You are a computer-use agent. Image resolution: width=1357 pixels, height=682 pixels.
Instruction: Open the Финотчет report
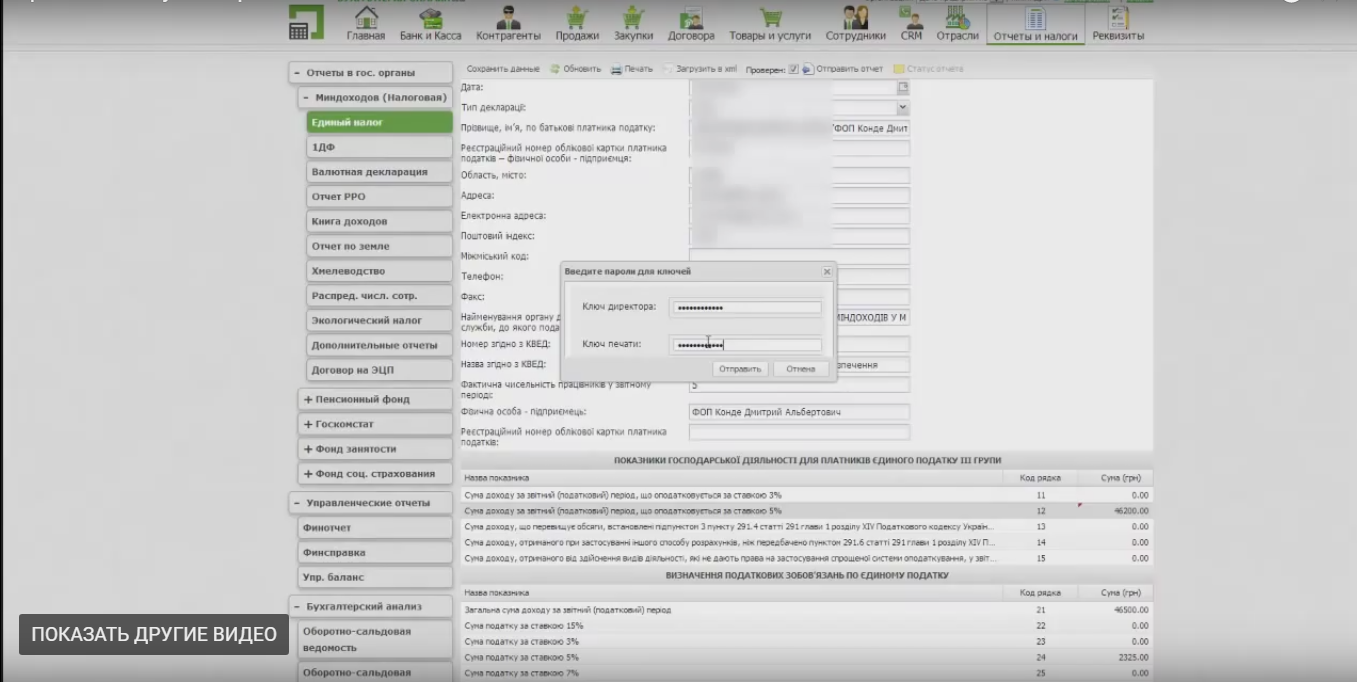[375, 528]
